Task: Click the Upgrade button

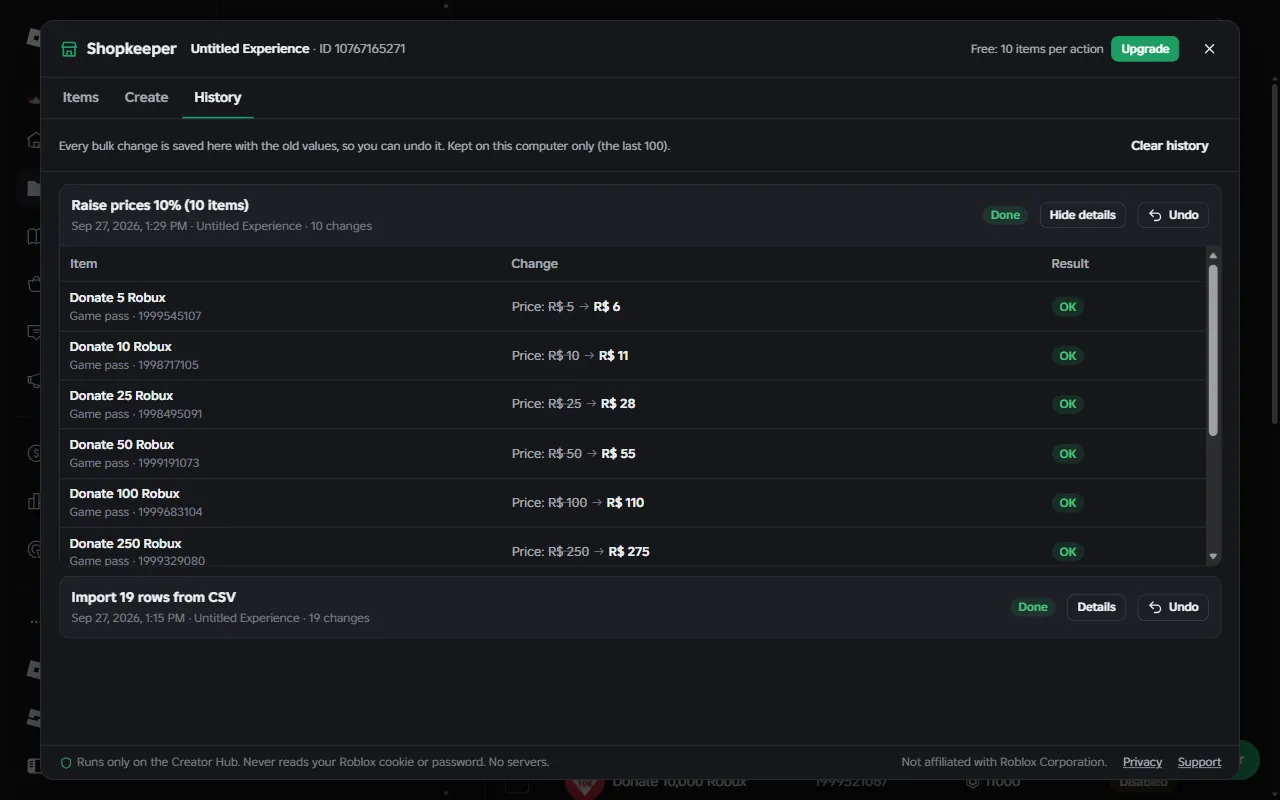Action: [1145, 49]
